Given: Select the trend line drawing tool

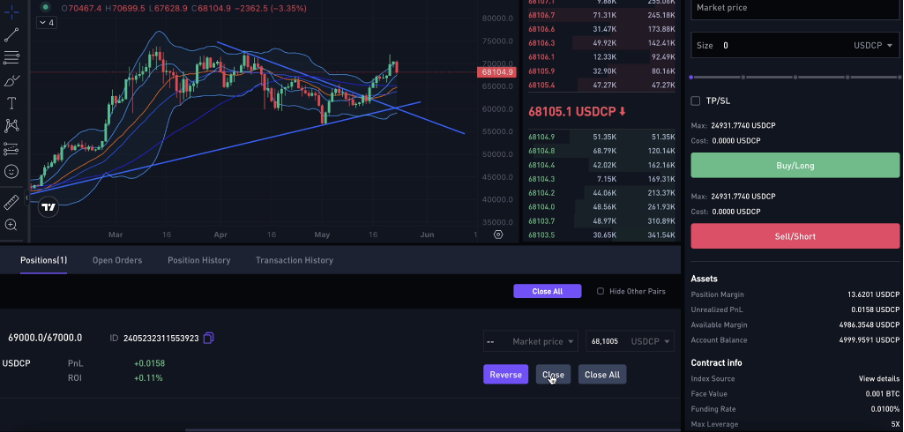Looking at the screenshot, I should 11,35.
